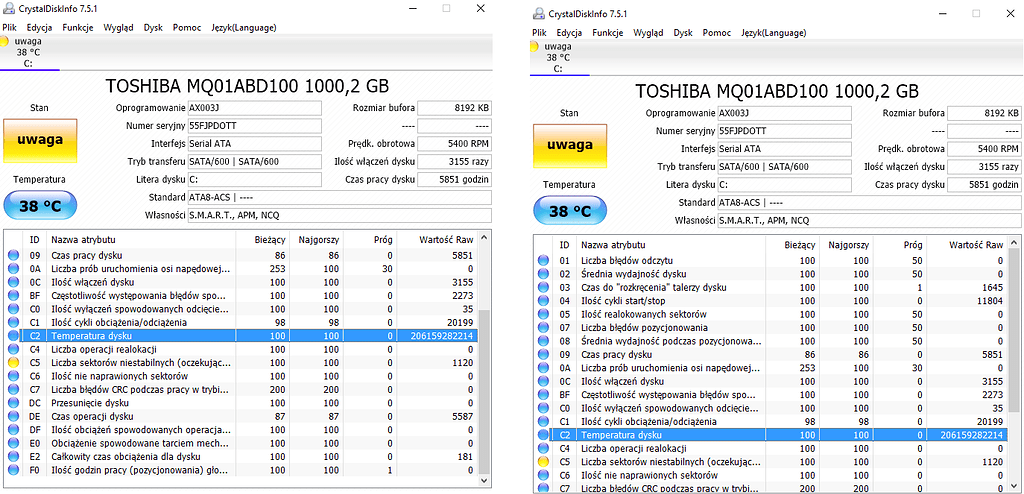Open Dysk menu in right window
The height and width of the screenshot is (494, 1024).
coord(683,33)
